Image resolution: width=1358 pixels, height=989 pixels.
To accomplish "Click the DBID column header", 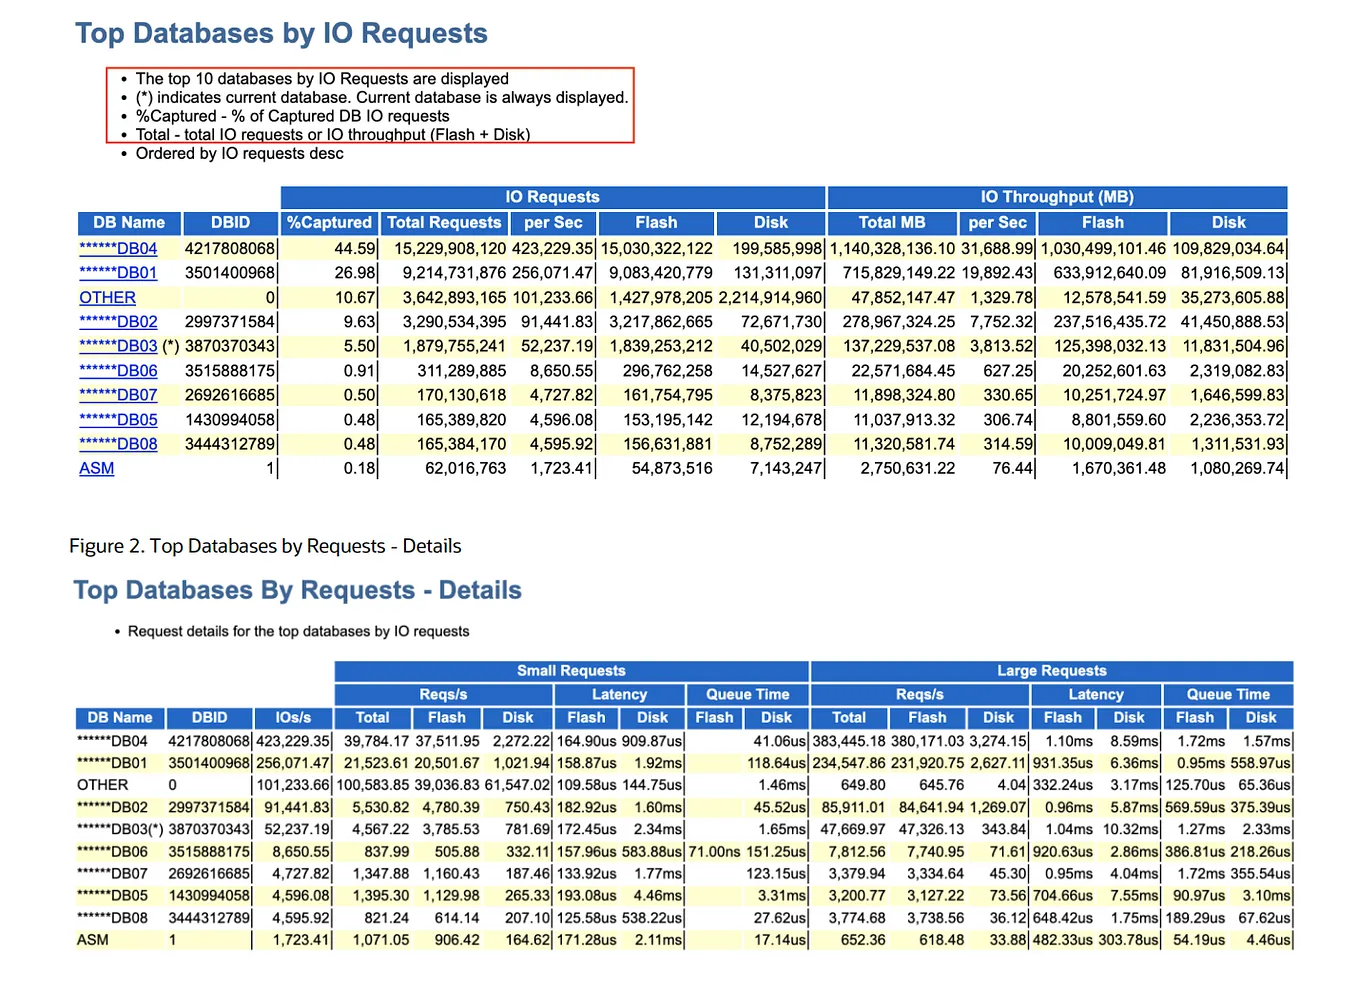I will coord(230,222).
